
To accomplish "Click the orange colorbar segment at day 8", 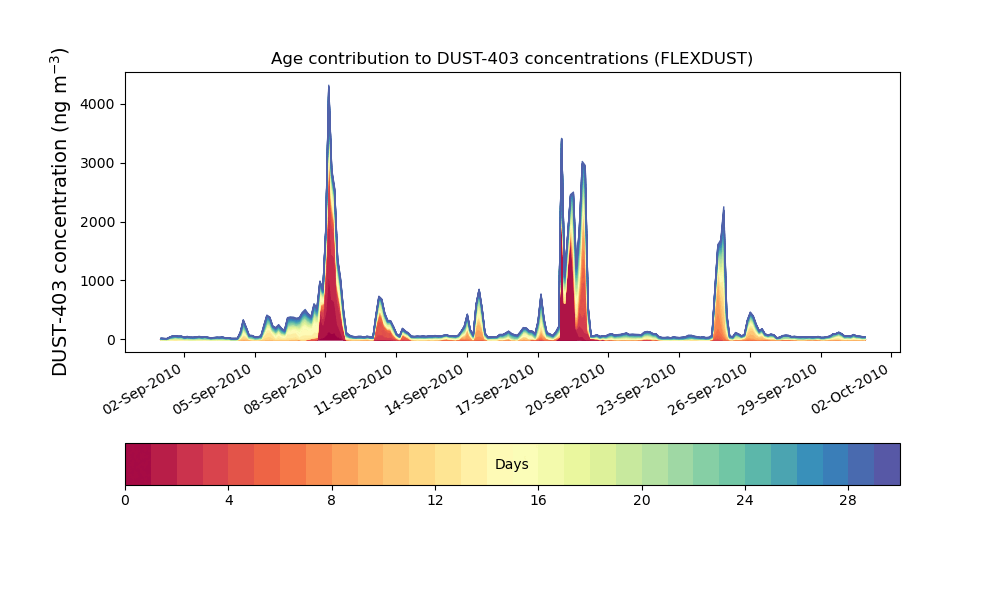I will tap(345, 464).
